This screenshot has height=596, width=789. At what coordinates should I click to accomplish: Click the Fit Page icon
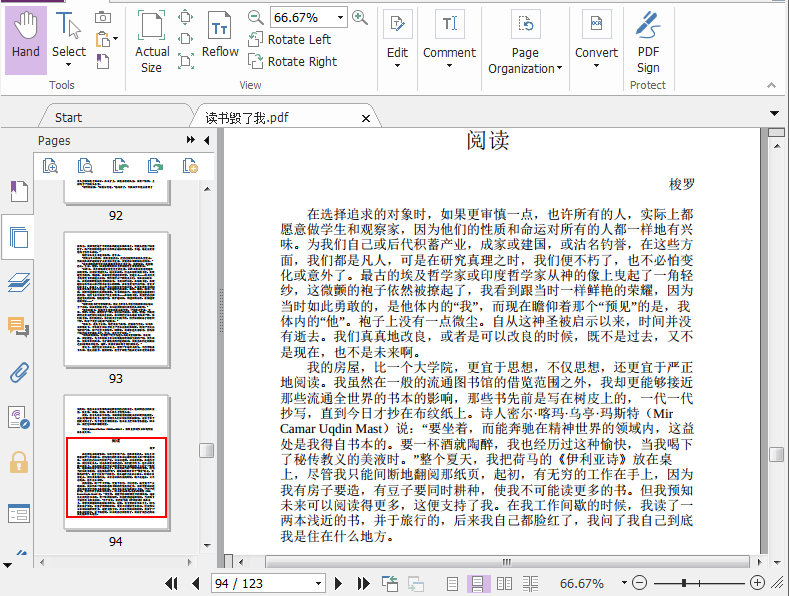(x=185, y=17)
